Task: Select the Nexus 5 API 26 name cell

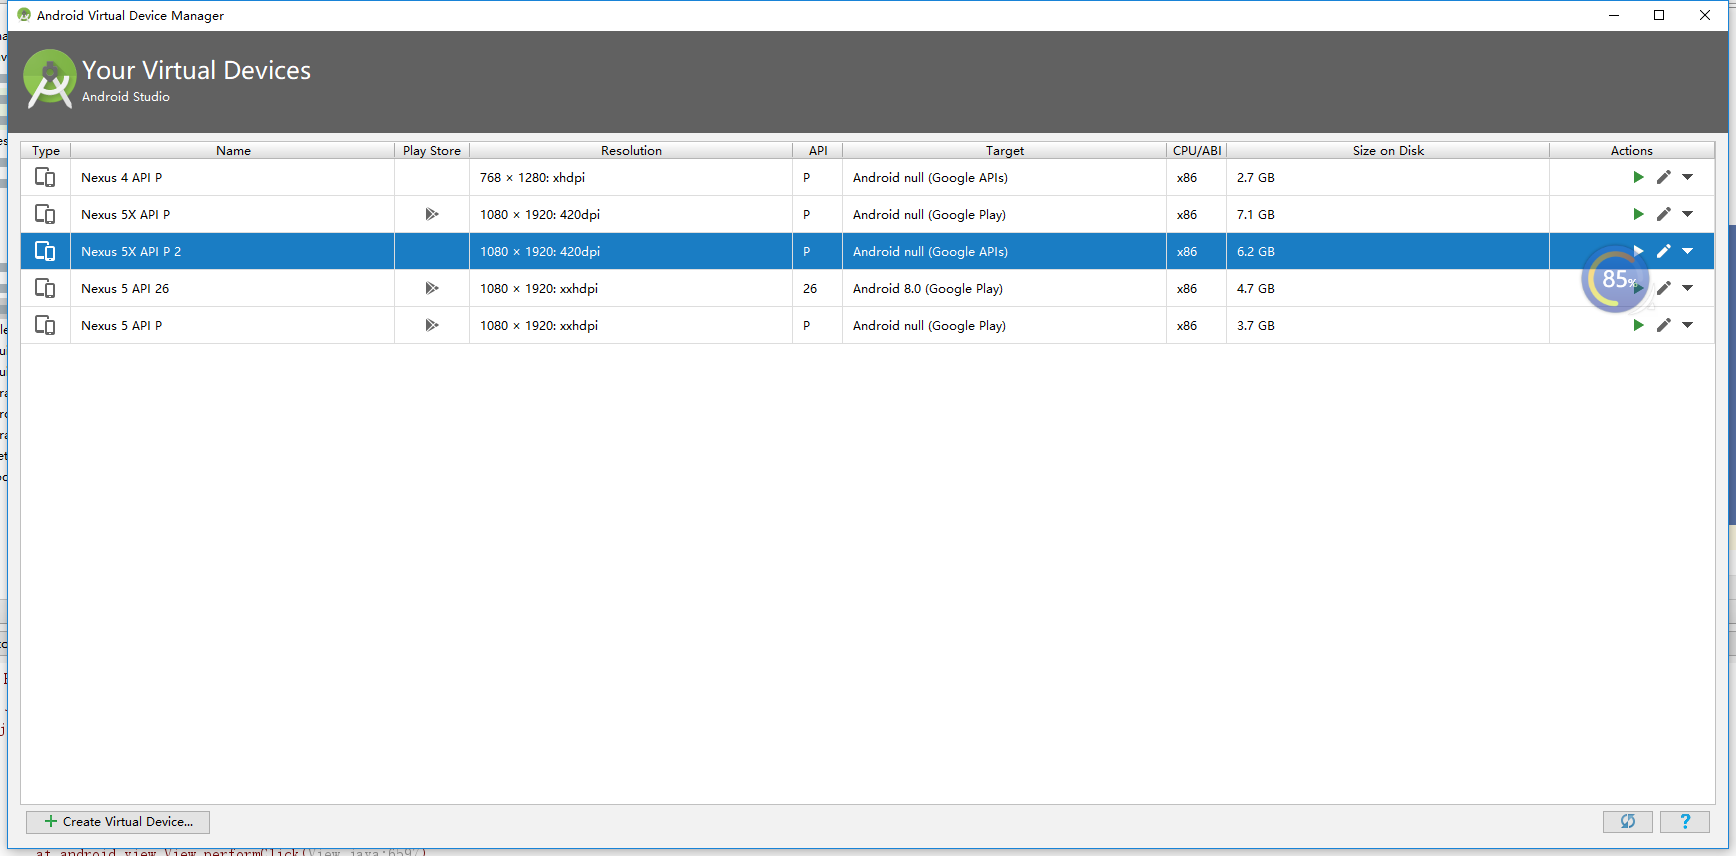Action: coord(233,288)
